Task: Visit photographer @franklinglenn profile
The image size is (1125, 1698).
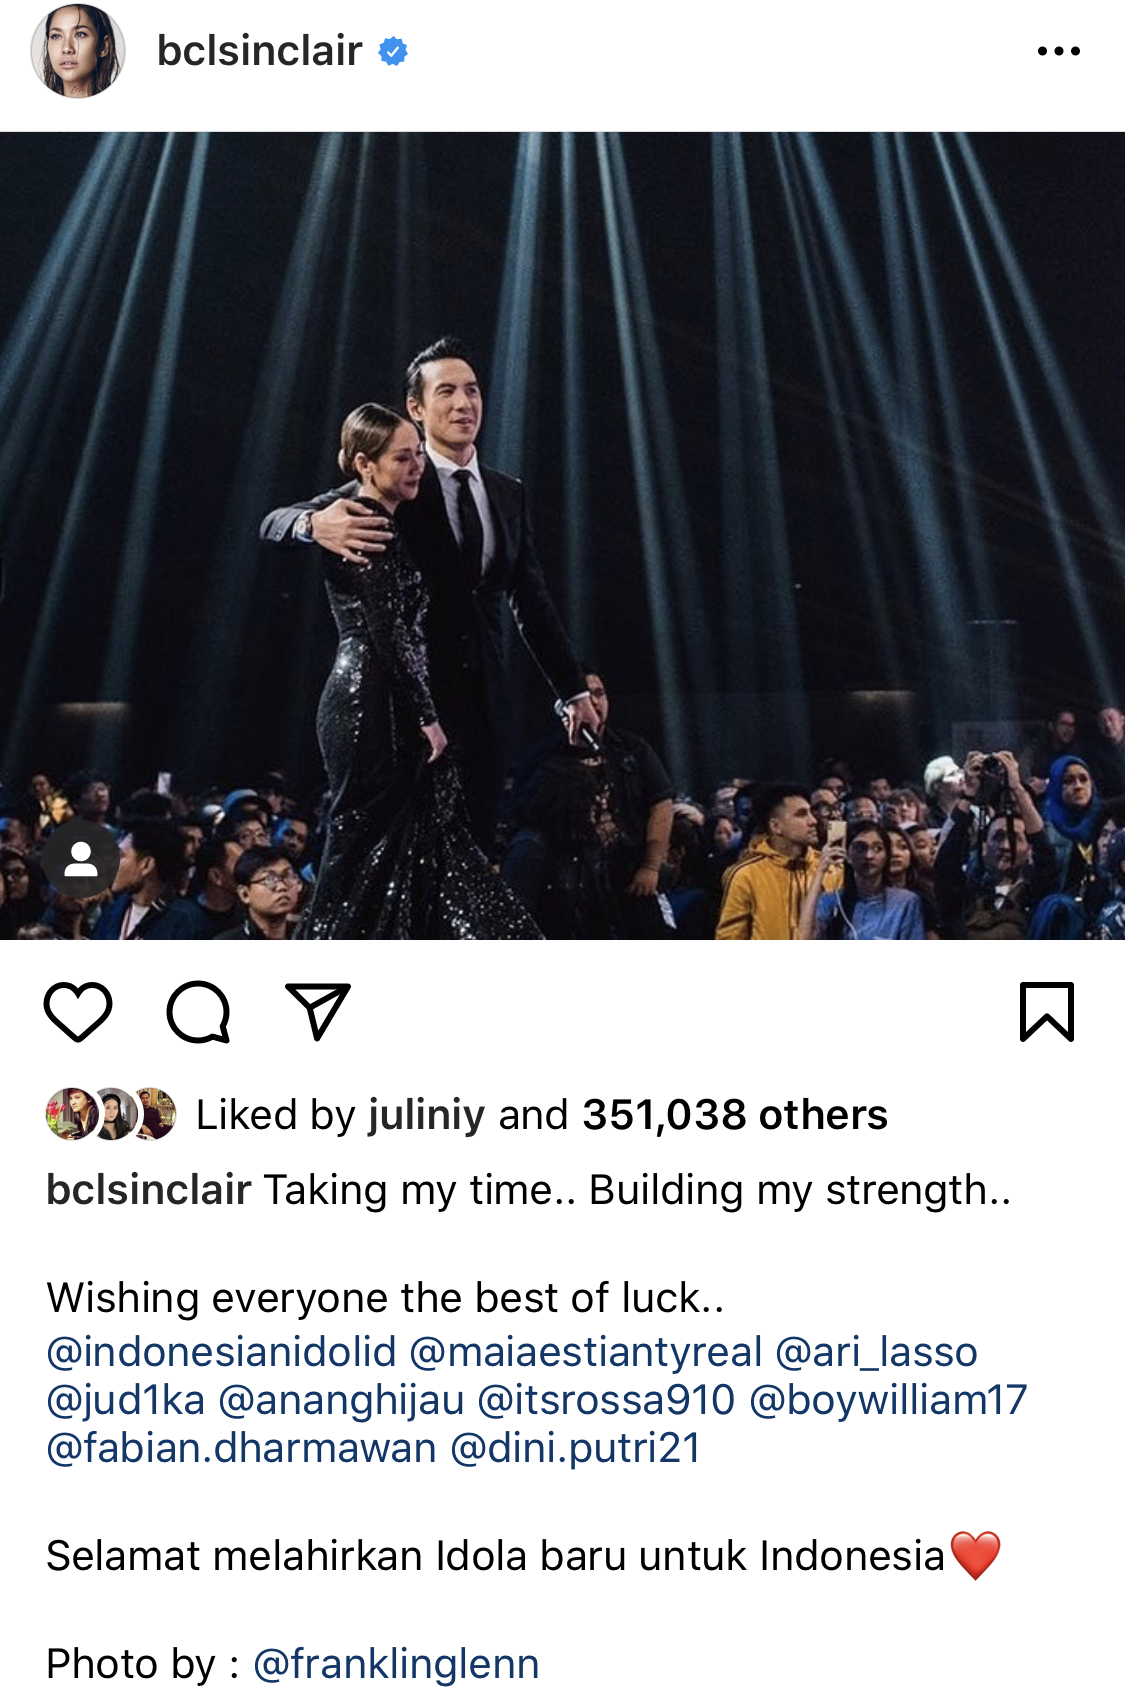Action: [396, 1664]
